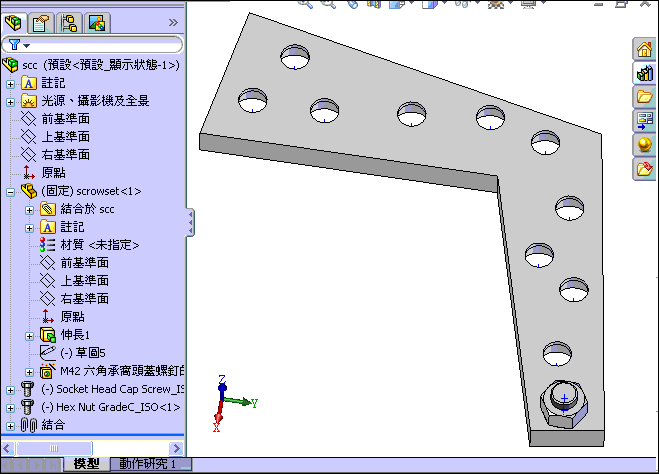Select the 草圖5 sketch icon
The height and width of the screenshot is (474, 659).
click(x=47, y=353)
